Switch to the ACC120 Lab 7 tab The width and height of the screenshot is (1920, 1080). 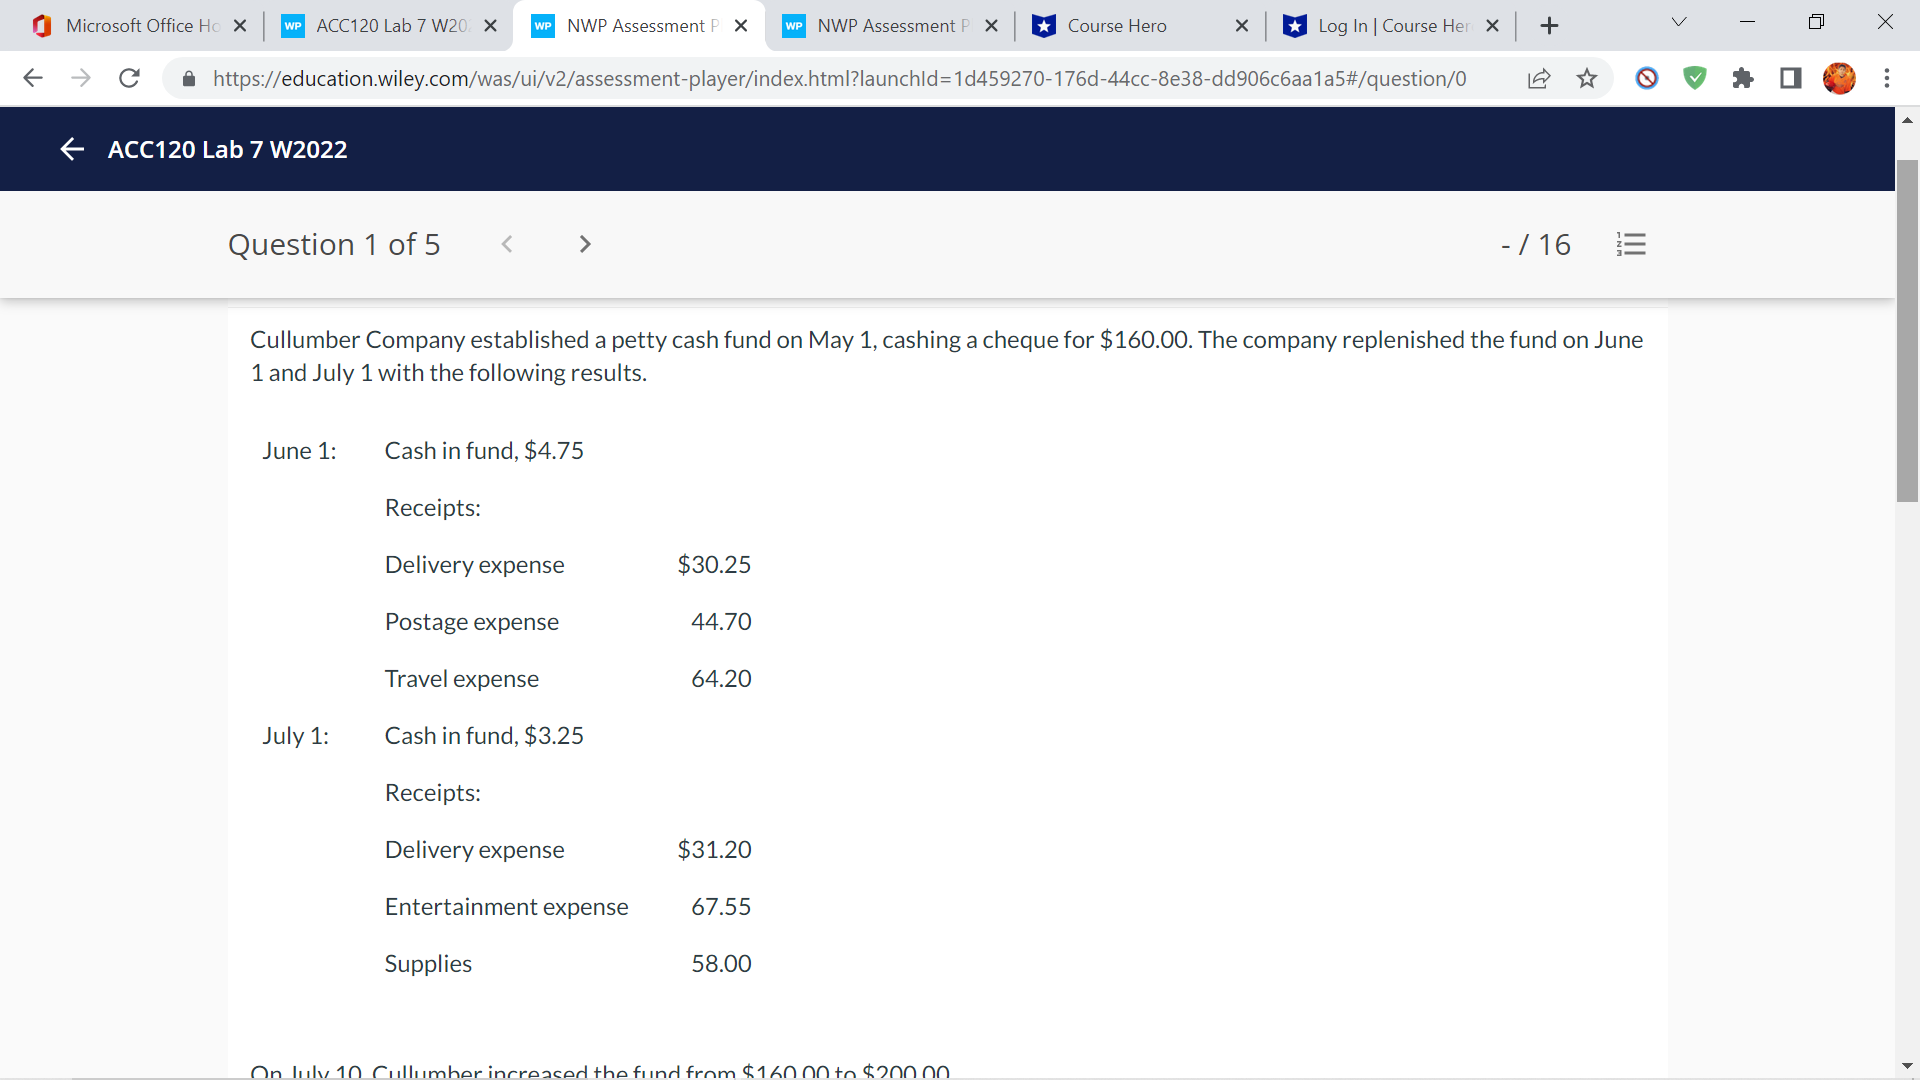click(x=380, y=25)
